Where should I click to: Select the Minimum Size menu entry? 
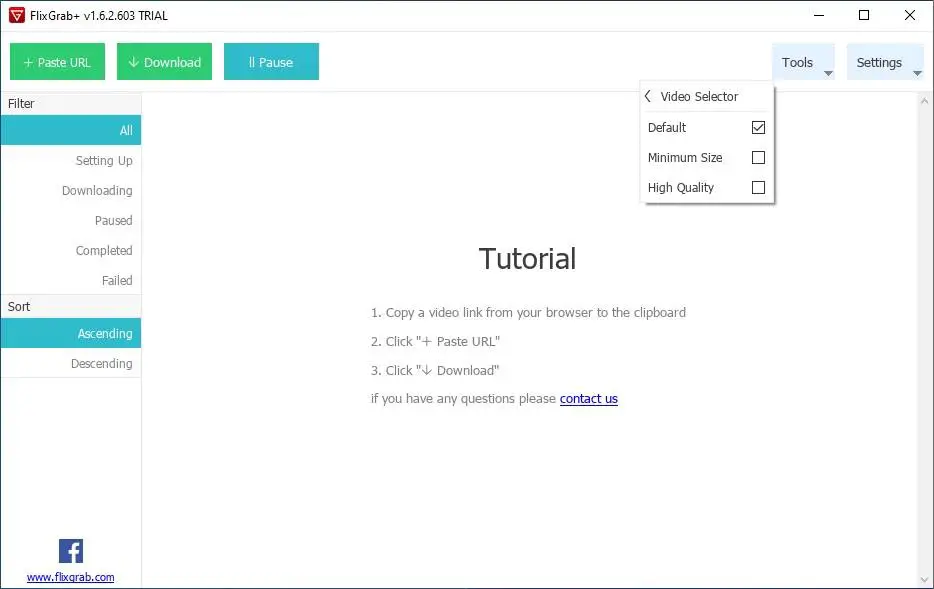coord(707,158)
